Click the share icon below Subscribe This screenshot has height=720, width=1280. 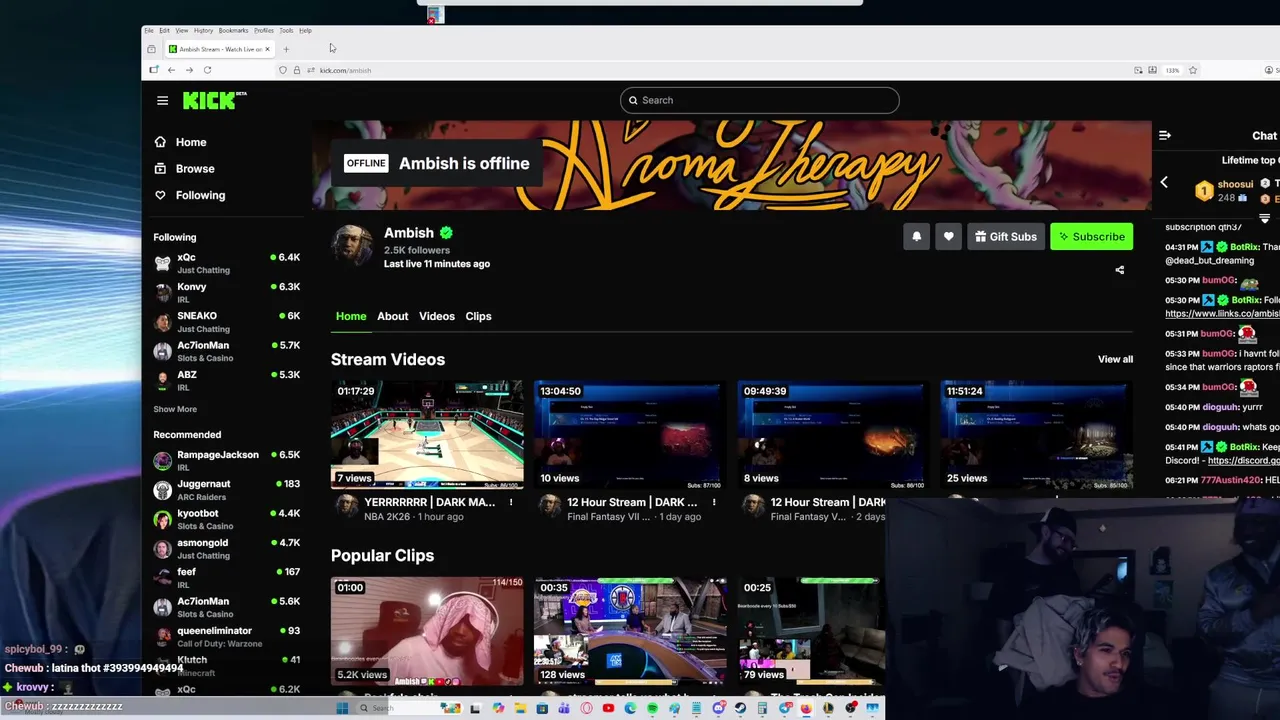point(1119,270)
